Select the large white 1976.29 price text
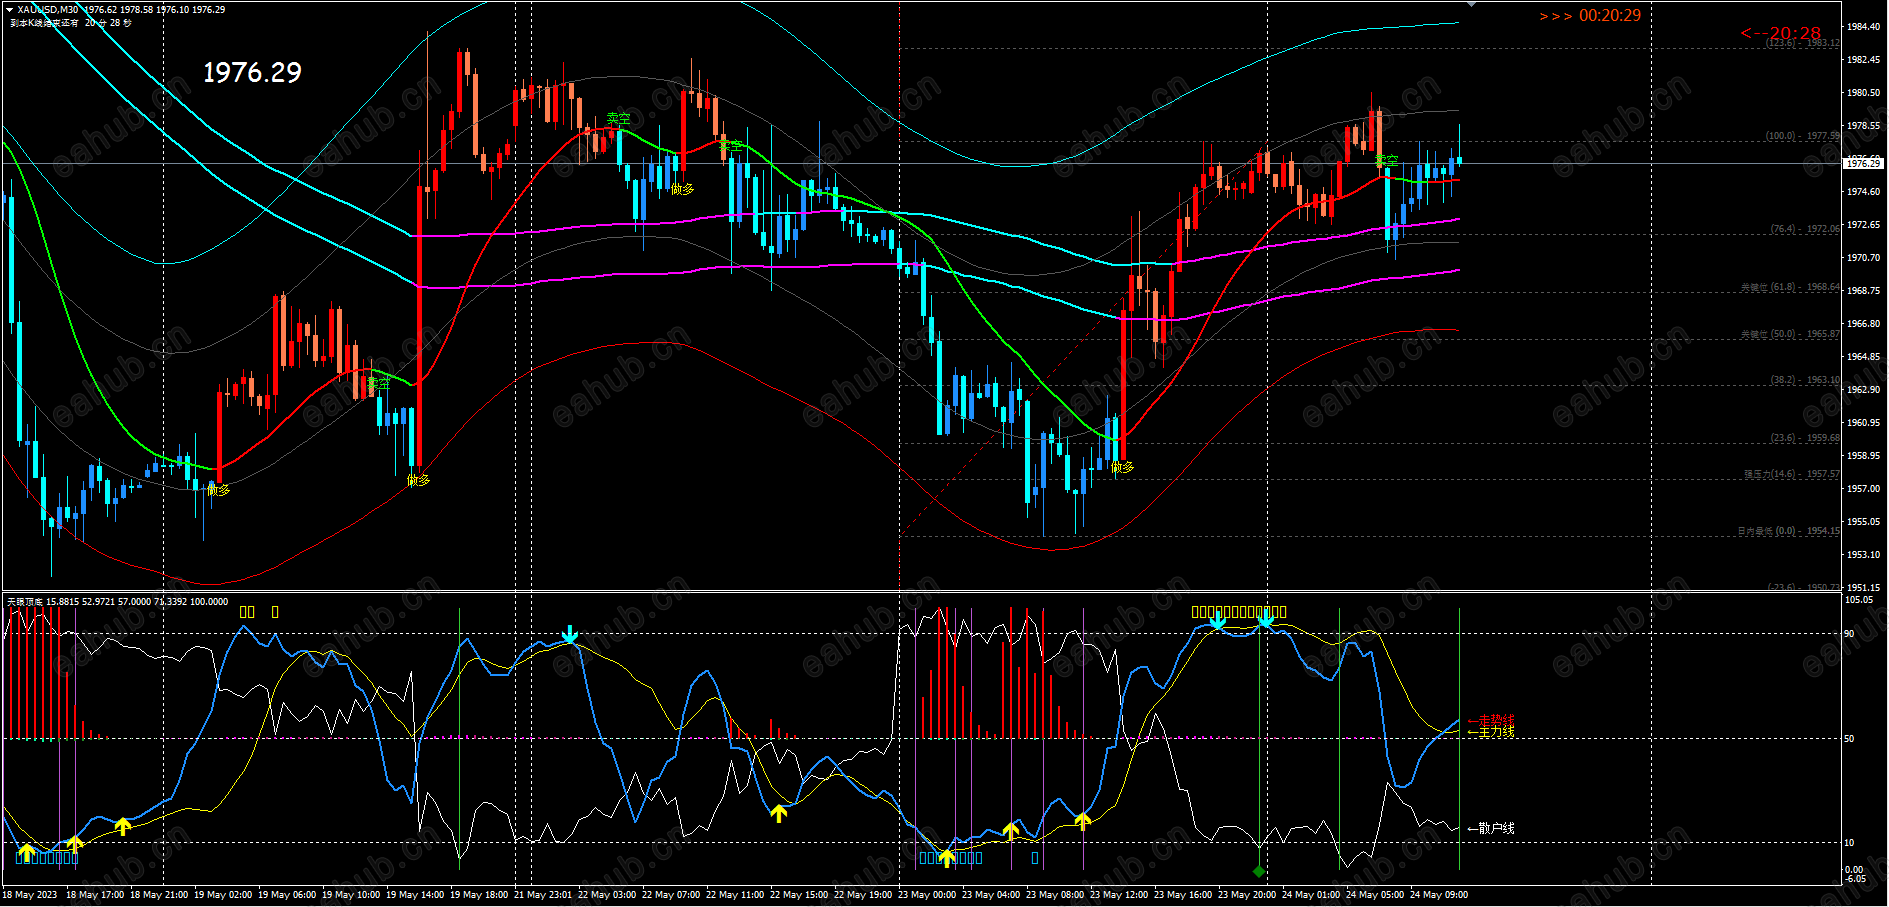This screenshot has height=907, width=1889. 252,72
